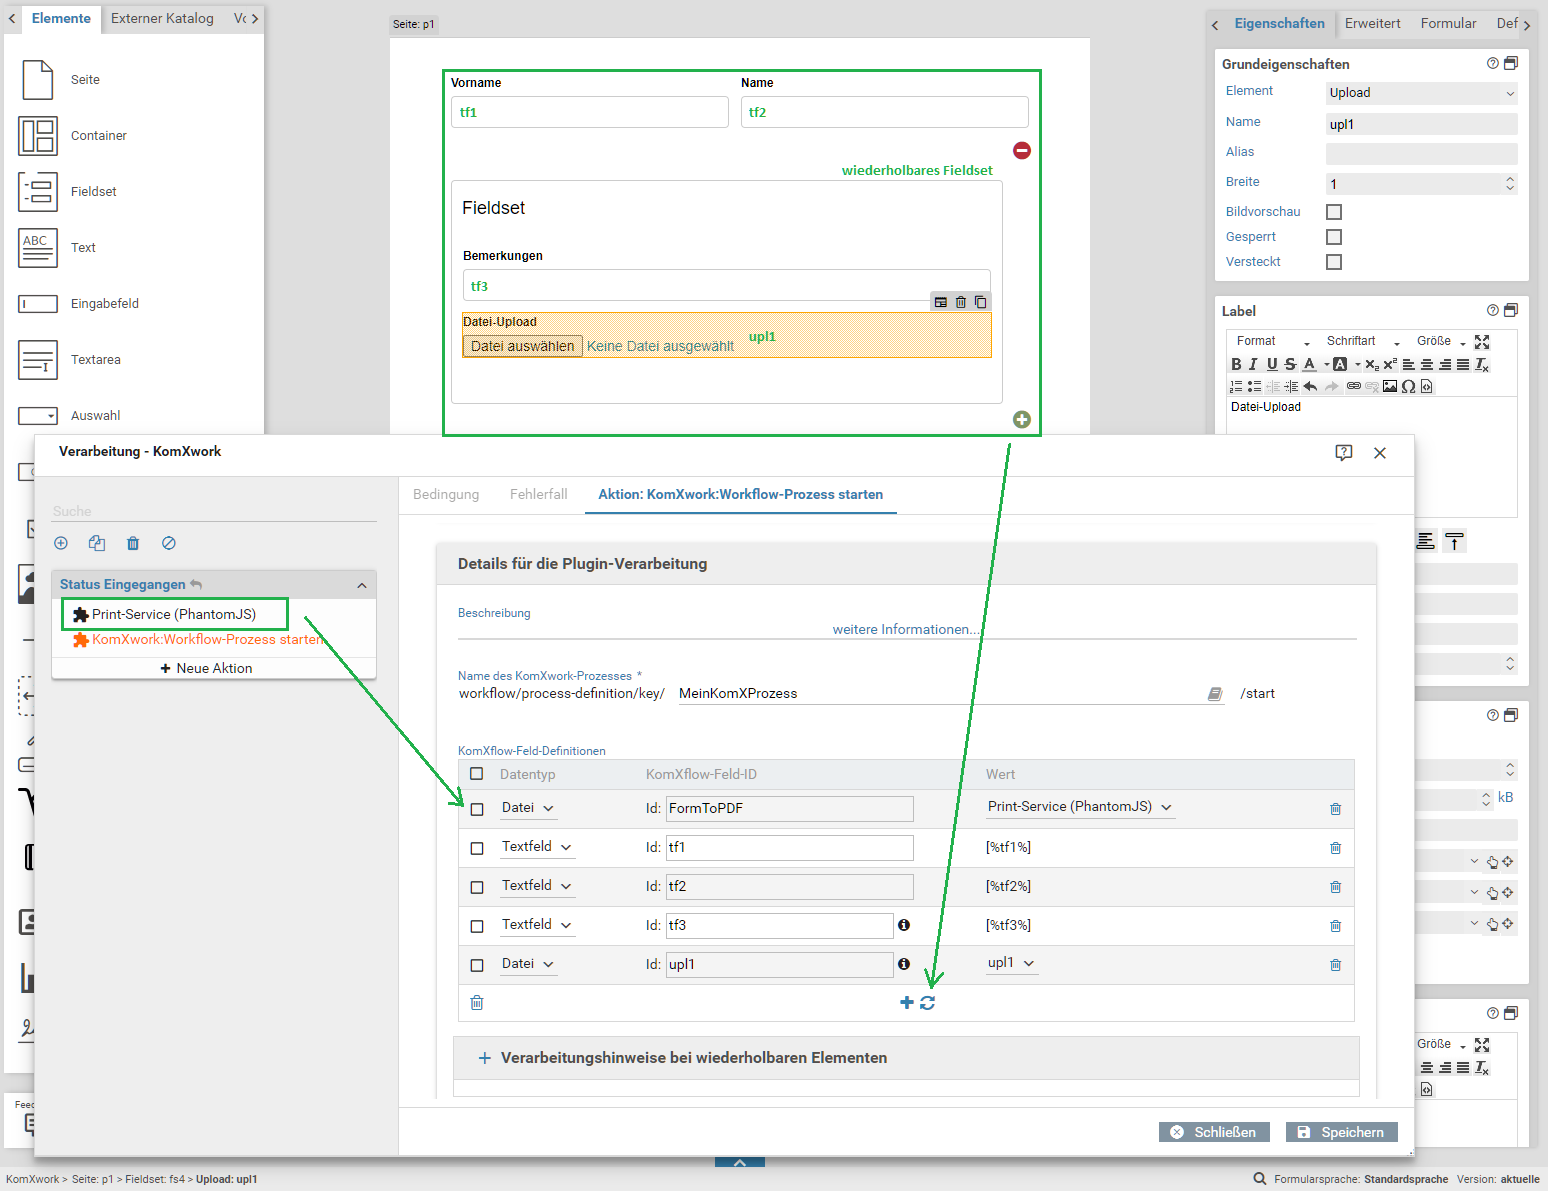This screenshot has width=1548, height=1191.
Task: Click the duplicate action icon in the actions toolbar
Action: pos(96,543)
